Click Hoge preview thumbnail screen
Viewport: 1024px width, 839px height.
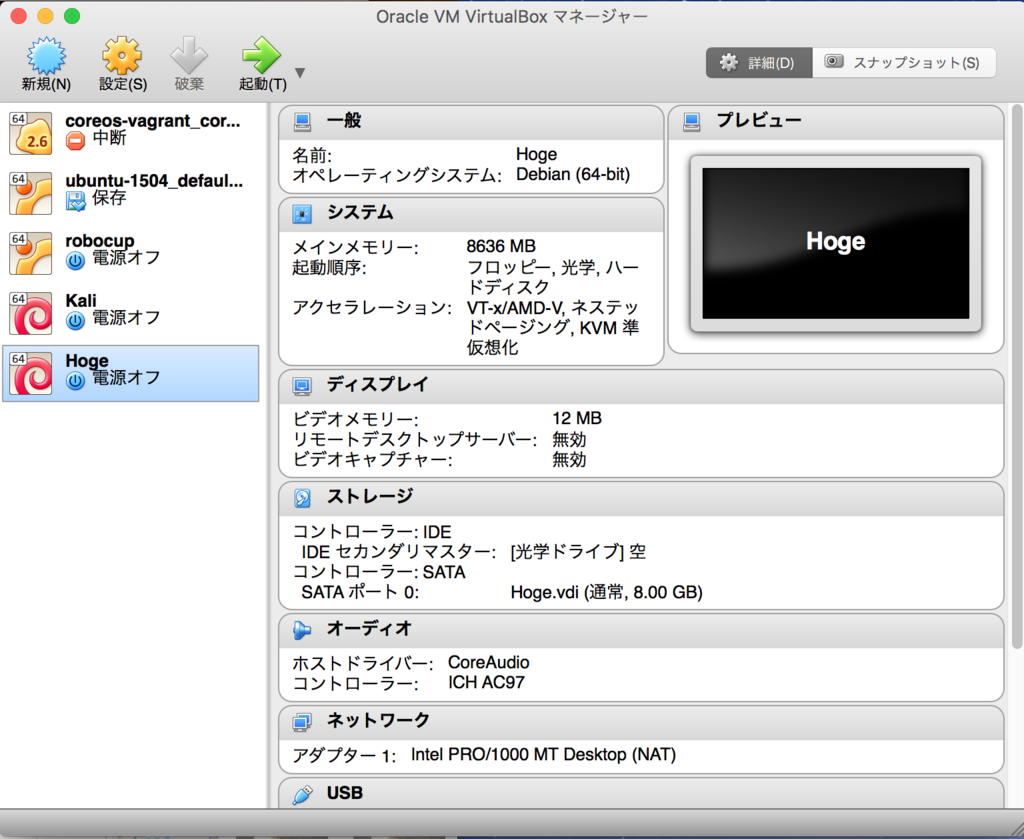click(x=835, y=244)
